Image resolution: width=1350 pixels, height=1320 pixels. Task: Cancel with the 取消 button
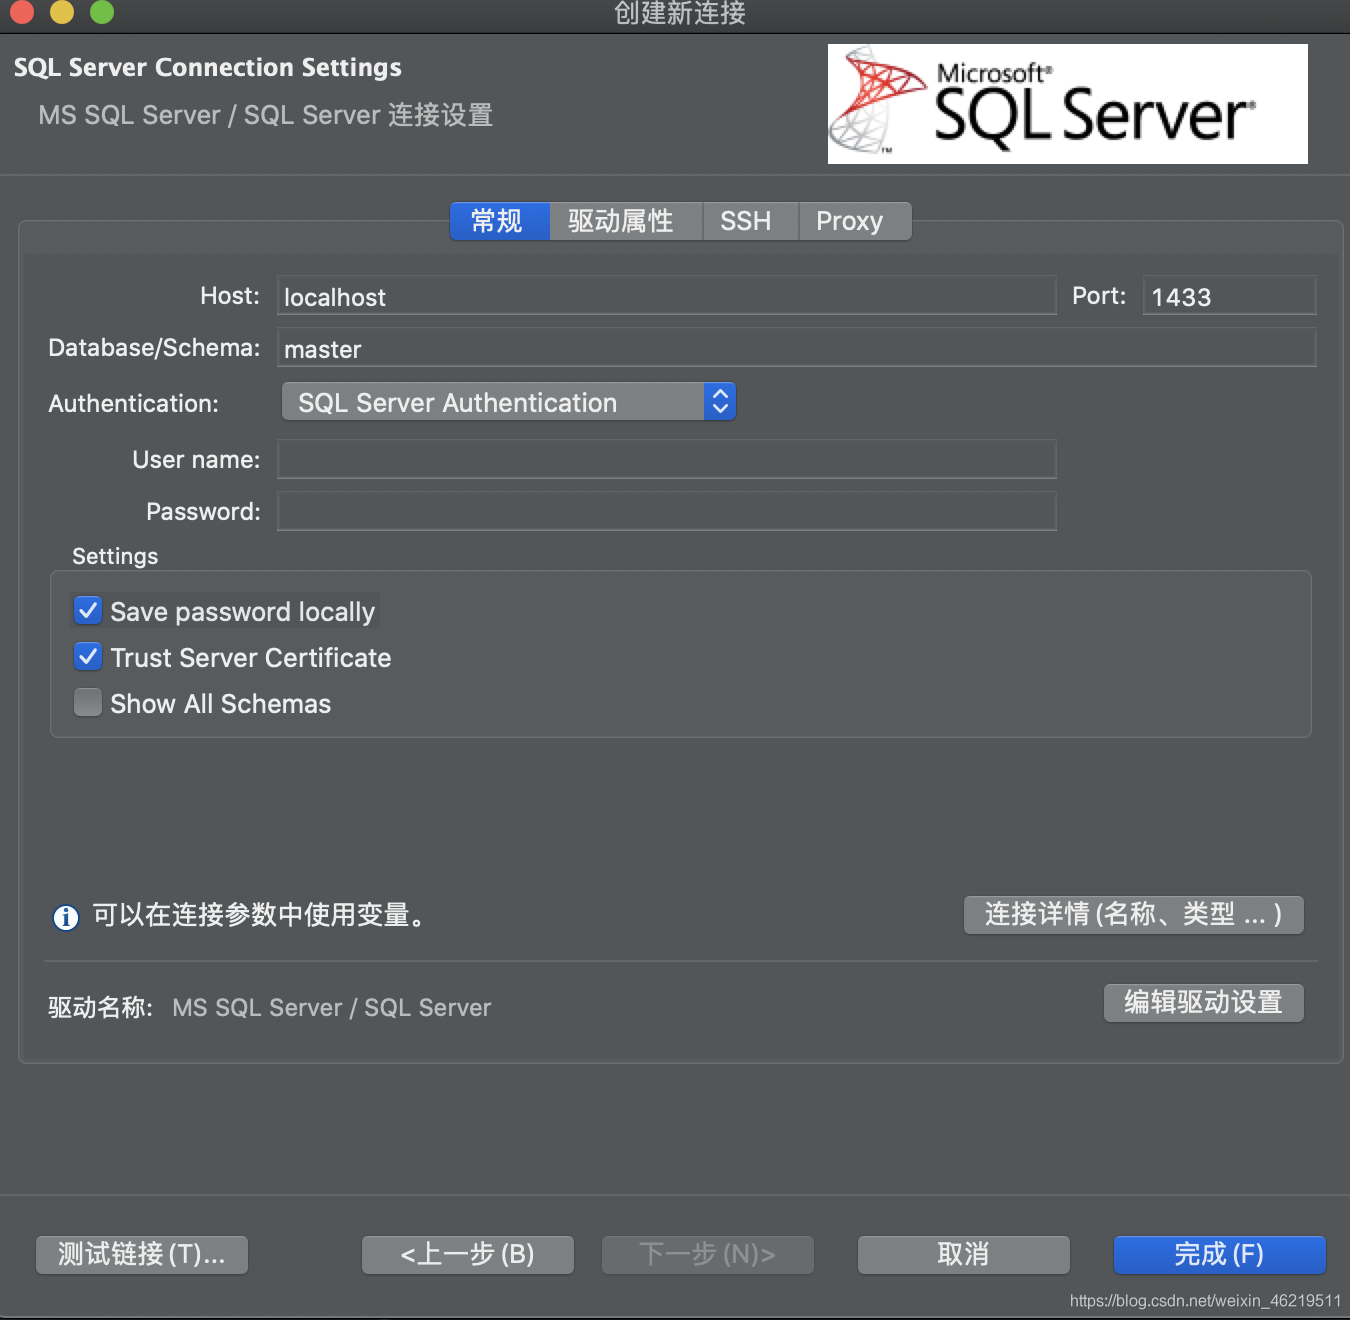point(963,1254)
